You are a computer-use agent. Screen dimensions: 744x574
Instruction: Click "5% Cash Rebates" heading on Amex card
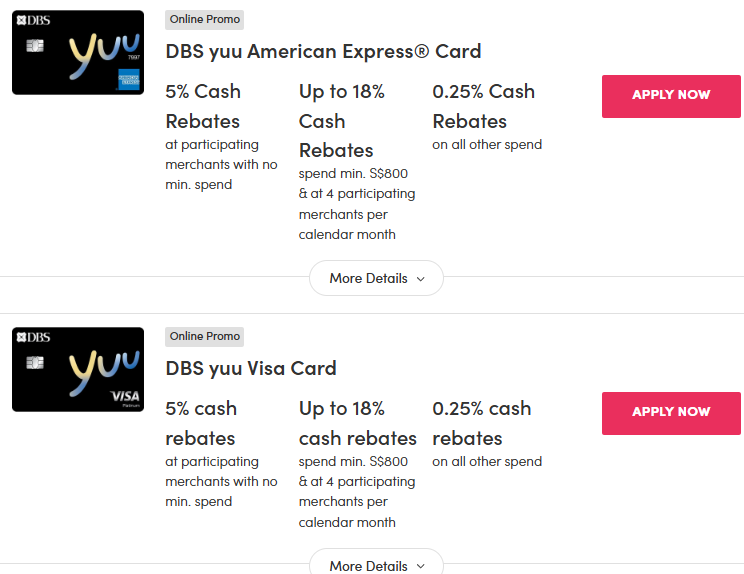[x=203, y=106]
